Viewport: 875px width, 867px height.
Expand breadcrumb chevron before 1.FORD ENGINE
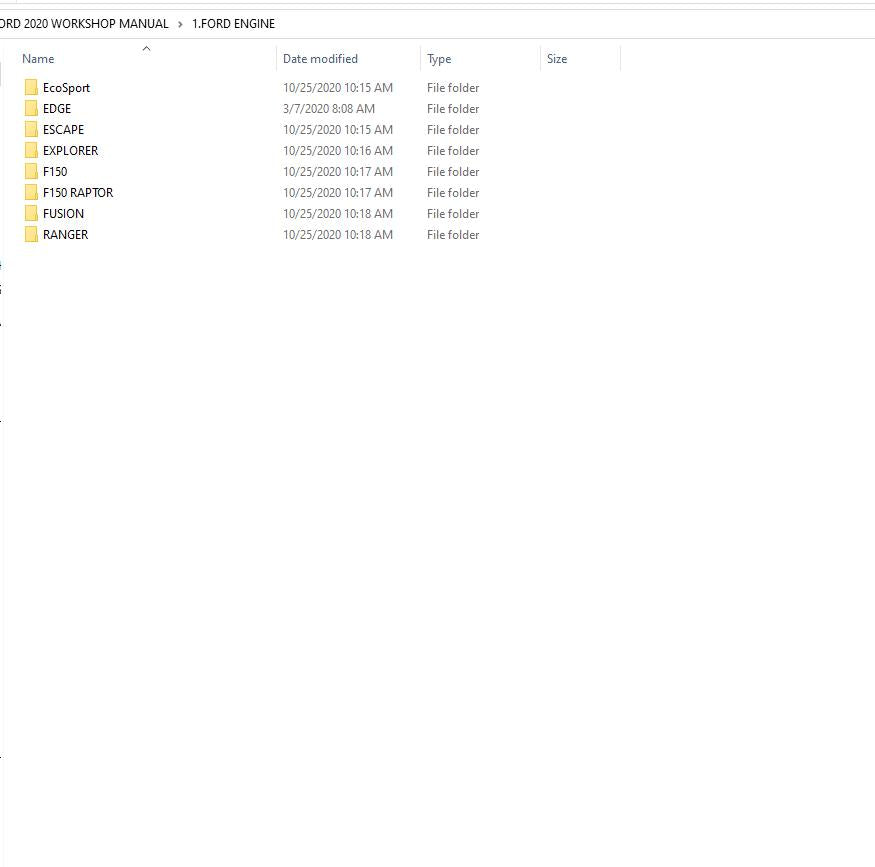(x=180, y=24)
